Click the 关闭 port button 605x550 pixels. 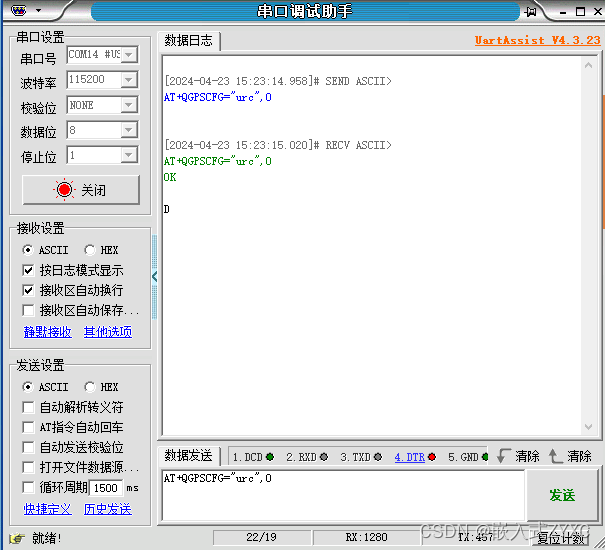pyautogui.click(x=81, y=190)
